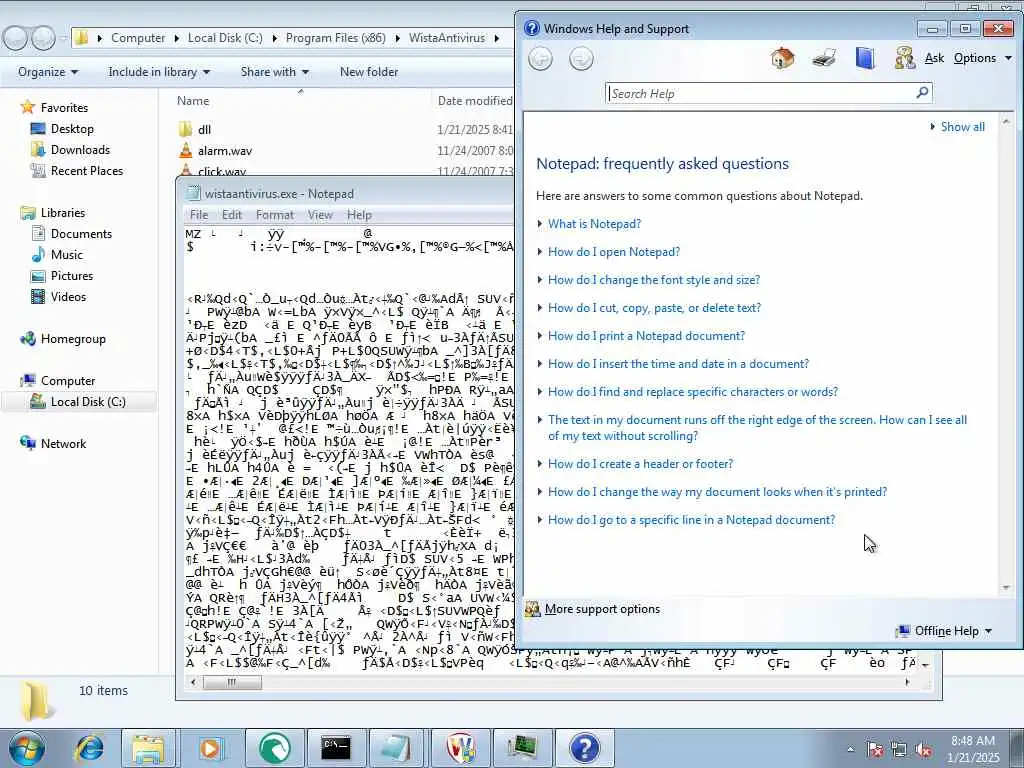Click the green circular taskbar app icon
Viewport: 1024px width, 768px height.
(274, 748)
